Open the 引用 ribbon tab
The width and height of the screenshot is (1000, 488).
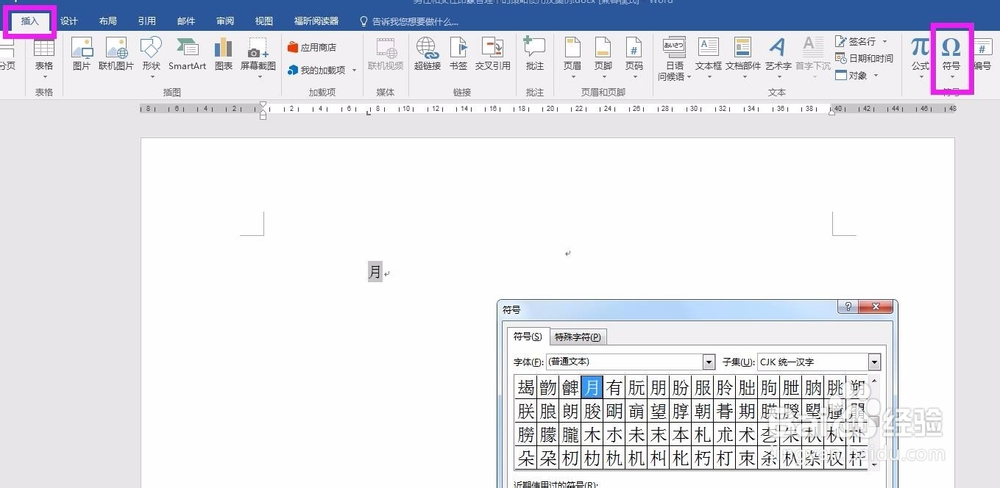(147, 21)
